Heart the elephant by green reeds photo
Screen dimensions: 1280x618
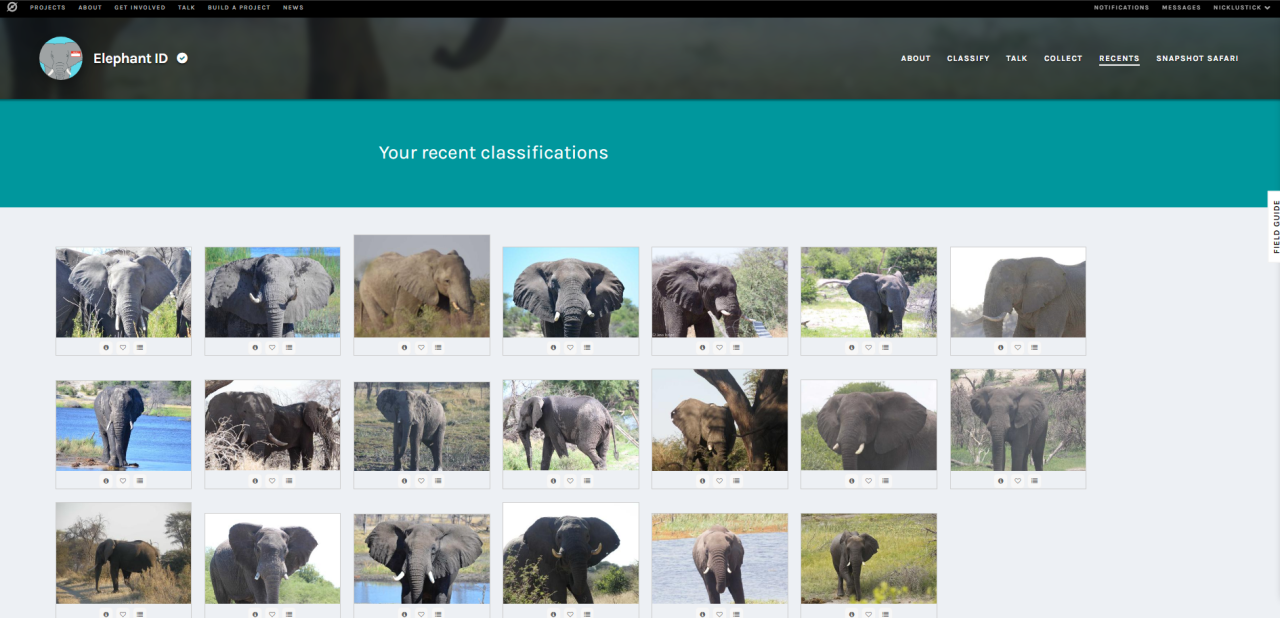point(272,347)
